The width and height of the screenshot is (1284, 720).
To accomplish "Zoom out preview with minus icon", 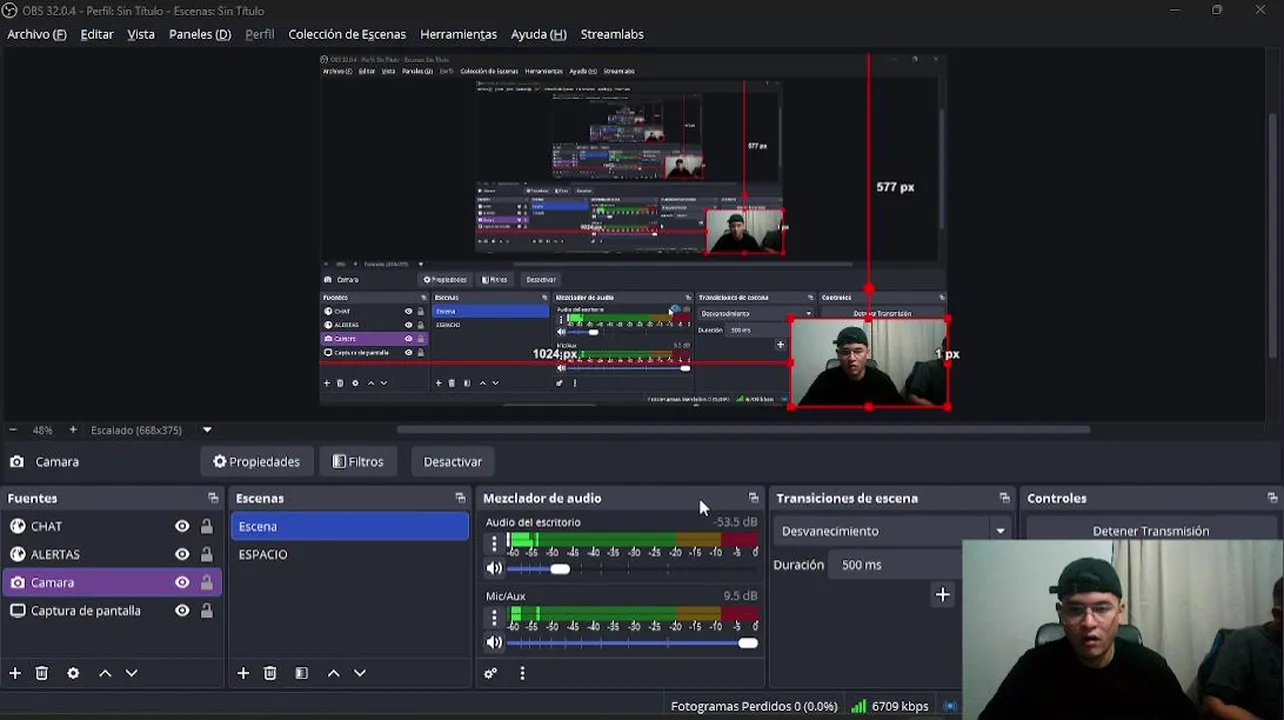I will click(x=13, y=430).
